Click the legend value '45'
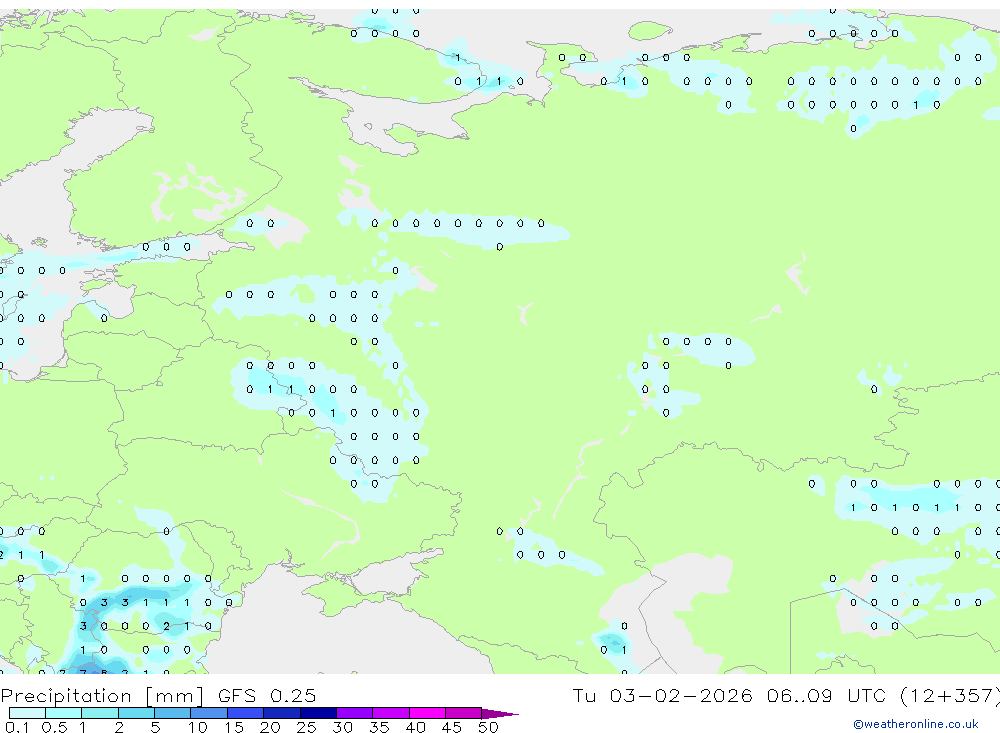Image resolution: width=1000 pixels, height=733 pixels. click(452, 727)
